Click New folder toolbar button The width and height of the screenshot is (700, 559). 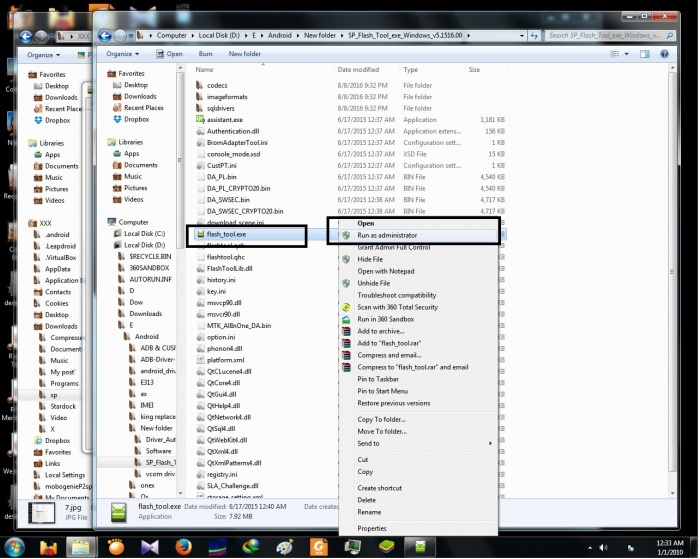pyautogui.click(x=245, y=54)
